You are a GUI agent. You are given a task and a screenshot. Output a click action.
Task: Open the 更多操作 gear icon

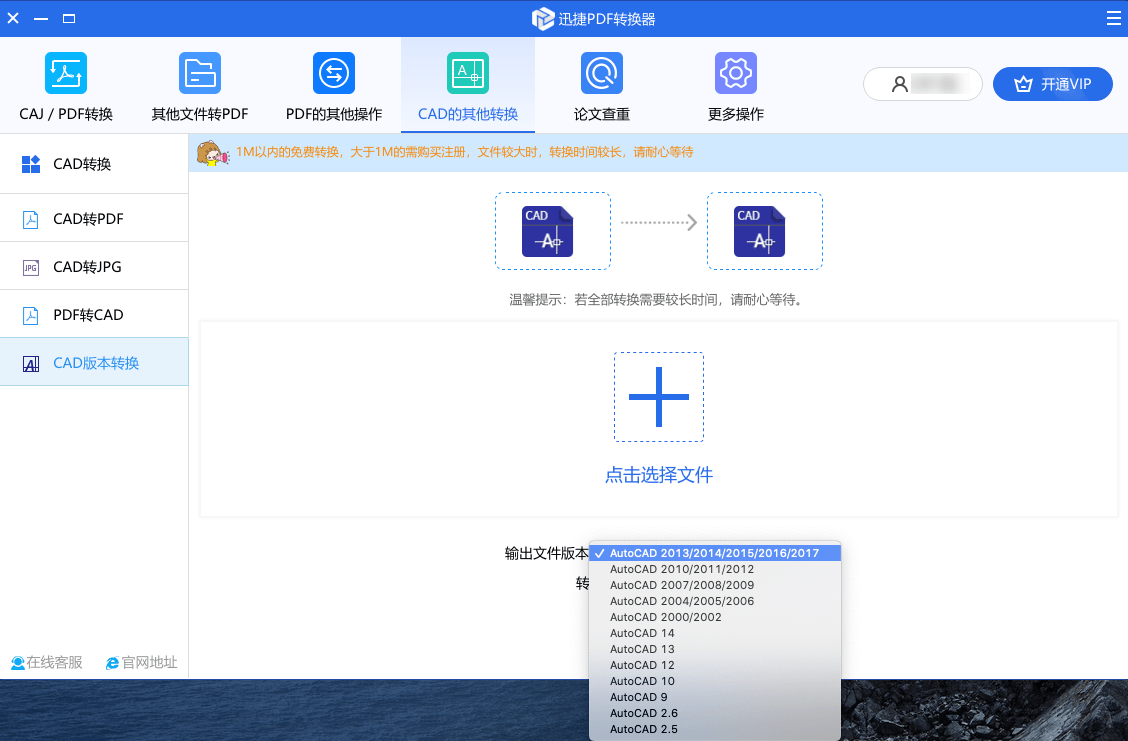click(735, 73)
